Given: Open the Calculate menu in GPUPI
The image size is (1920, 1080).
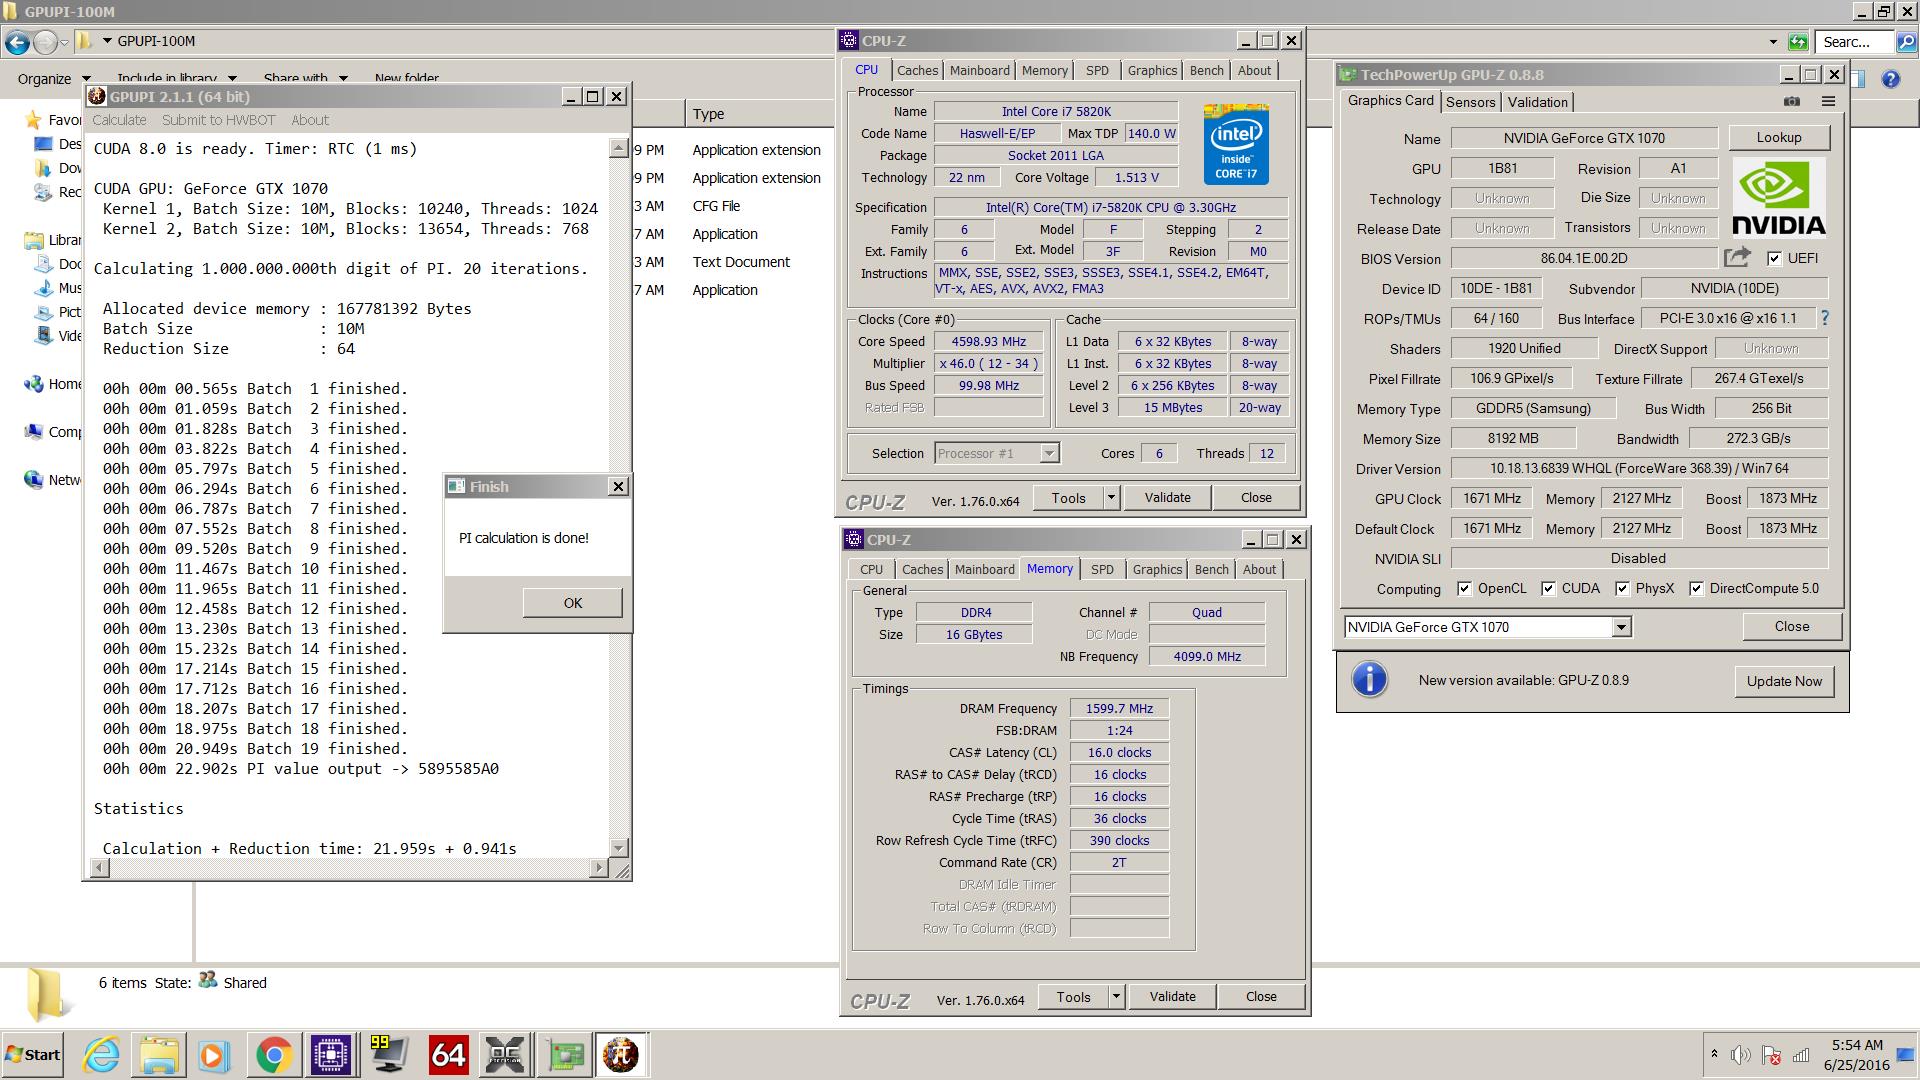Looking at the screenshot, I should [x=119, y=120].
